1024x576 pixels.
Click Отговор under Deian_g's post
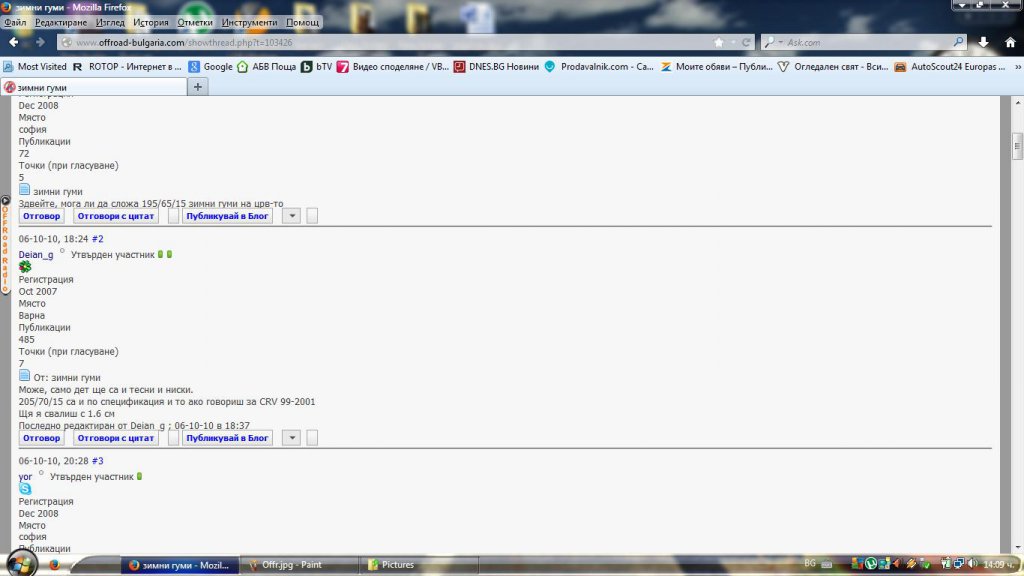41,438
